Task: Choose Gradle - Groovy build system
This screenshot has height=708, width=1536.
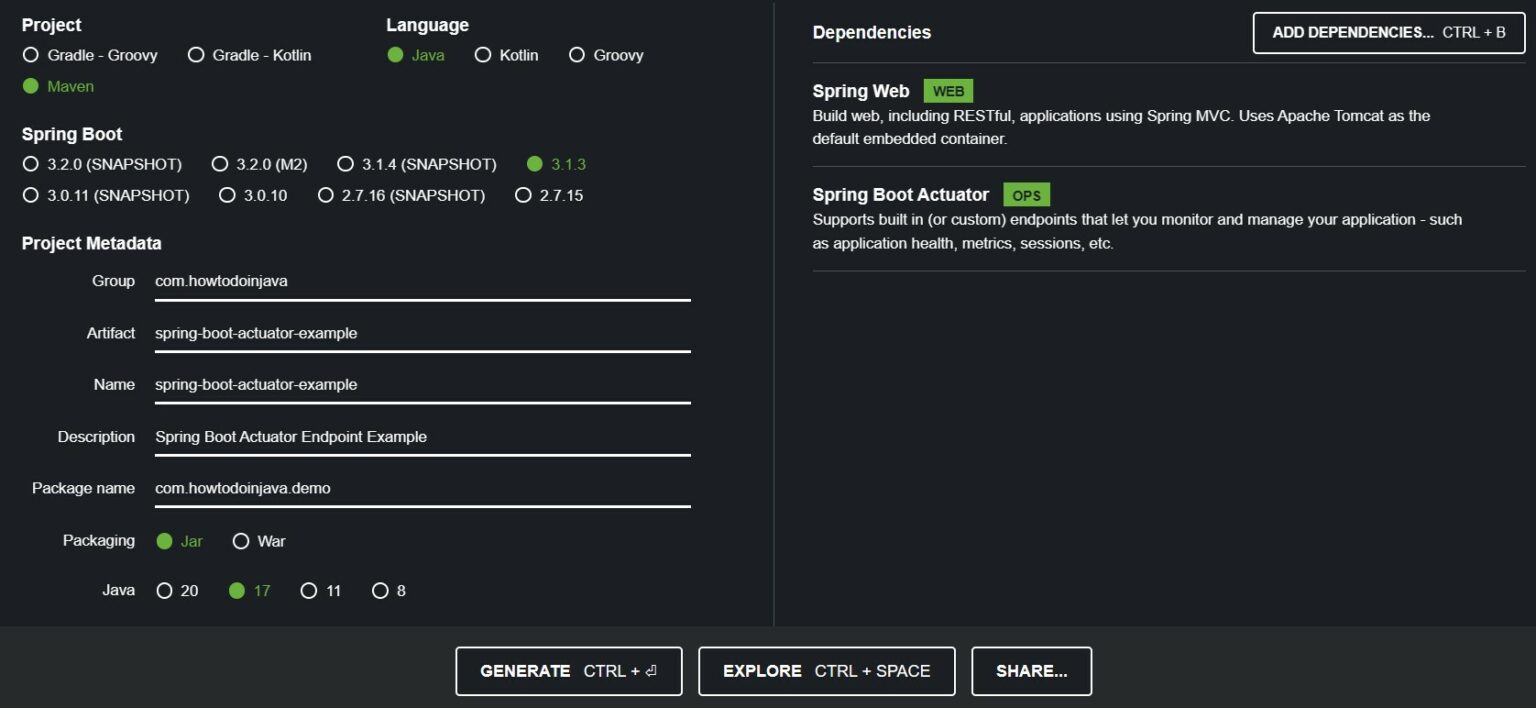Action: [x=31, y=55]
